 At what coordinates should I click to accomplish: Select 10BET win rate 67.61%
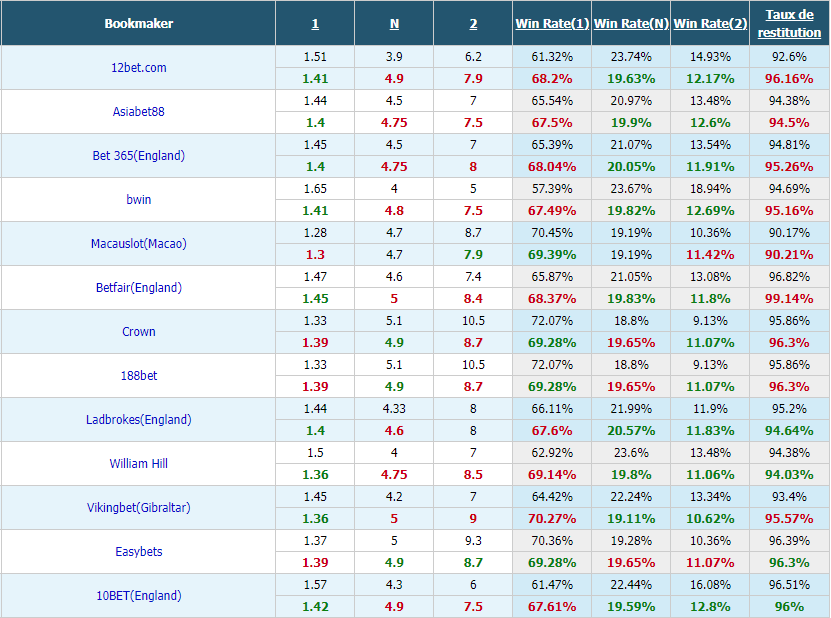[552, 607]
